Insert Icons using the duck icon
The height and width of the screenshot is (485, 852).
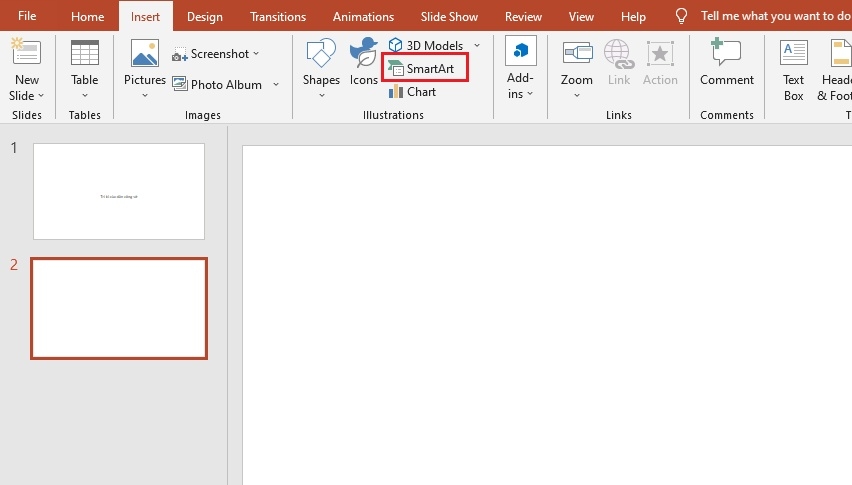[x=364, y=53]
